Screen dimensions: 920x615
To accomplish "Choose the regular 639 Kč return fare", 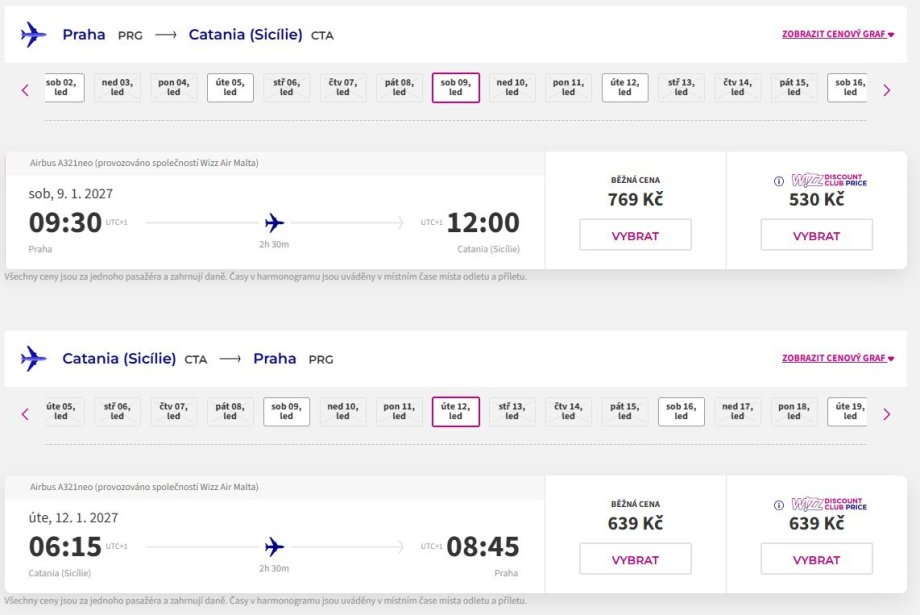I will [x=635, y=559].
